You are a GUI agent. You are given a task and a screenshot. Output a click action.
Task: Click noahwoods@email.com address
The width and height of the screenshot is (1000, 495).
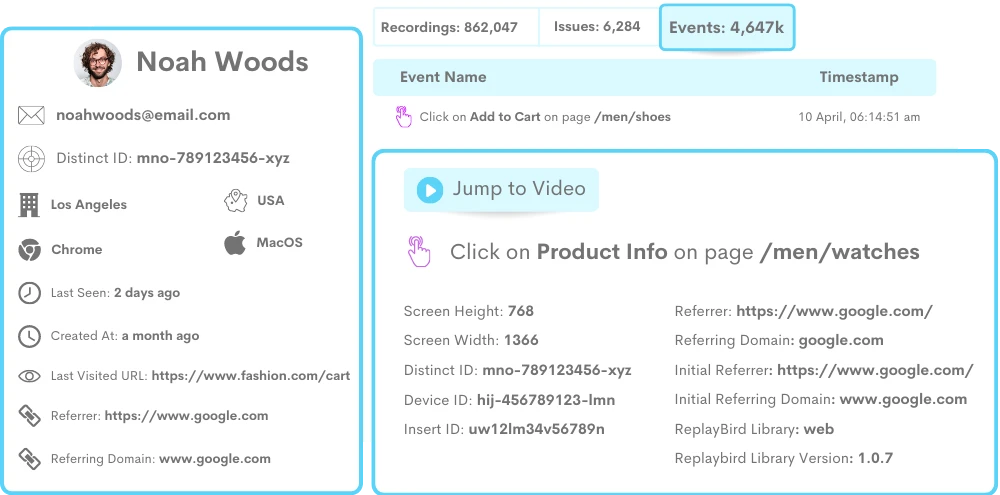[143, 115]
